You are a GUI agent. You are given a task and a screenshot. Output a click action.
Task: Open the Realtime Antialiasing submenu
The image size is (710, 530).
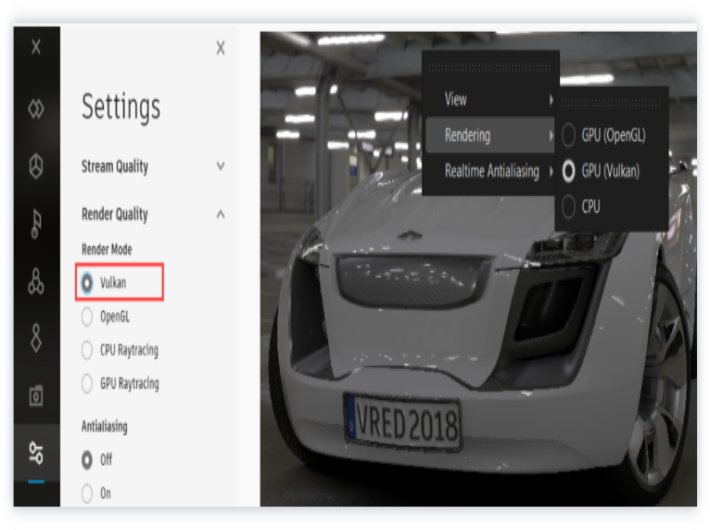491,171
